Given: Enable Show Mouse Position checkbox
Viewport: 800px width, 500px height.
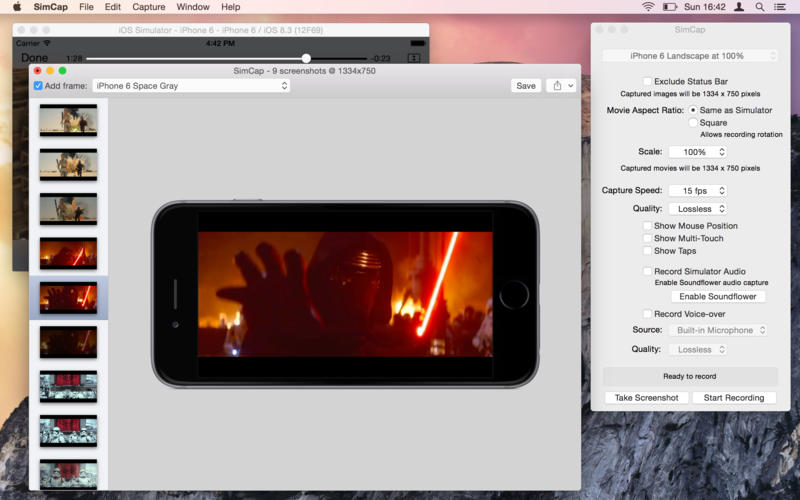Looking at the screenshot, I should (648, 226).
